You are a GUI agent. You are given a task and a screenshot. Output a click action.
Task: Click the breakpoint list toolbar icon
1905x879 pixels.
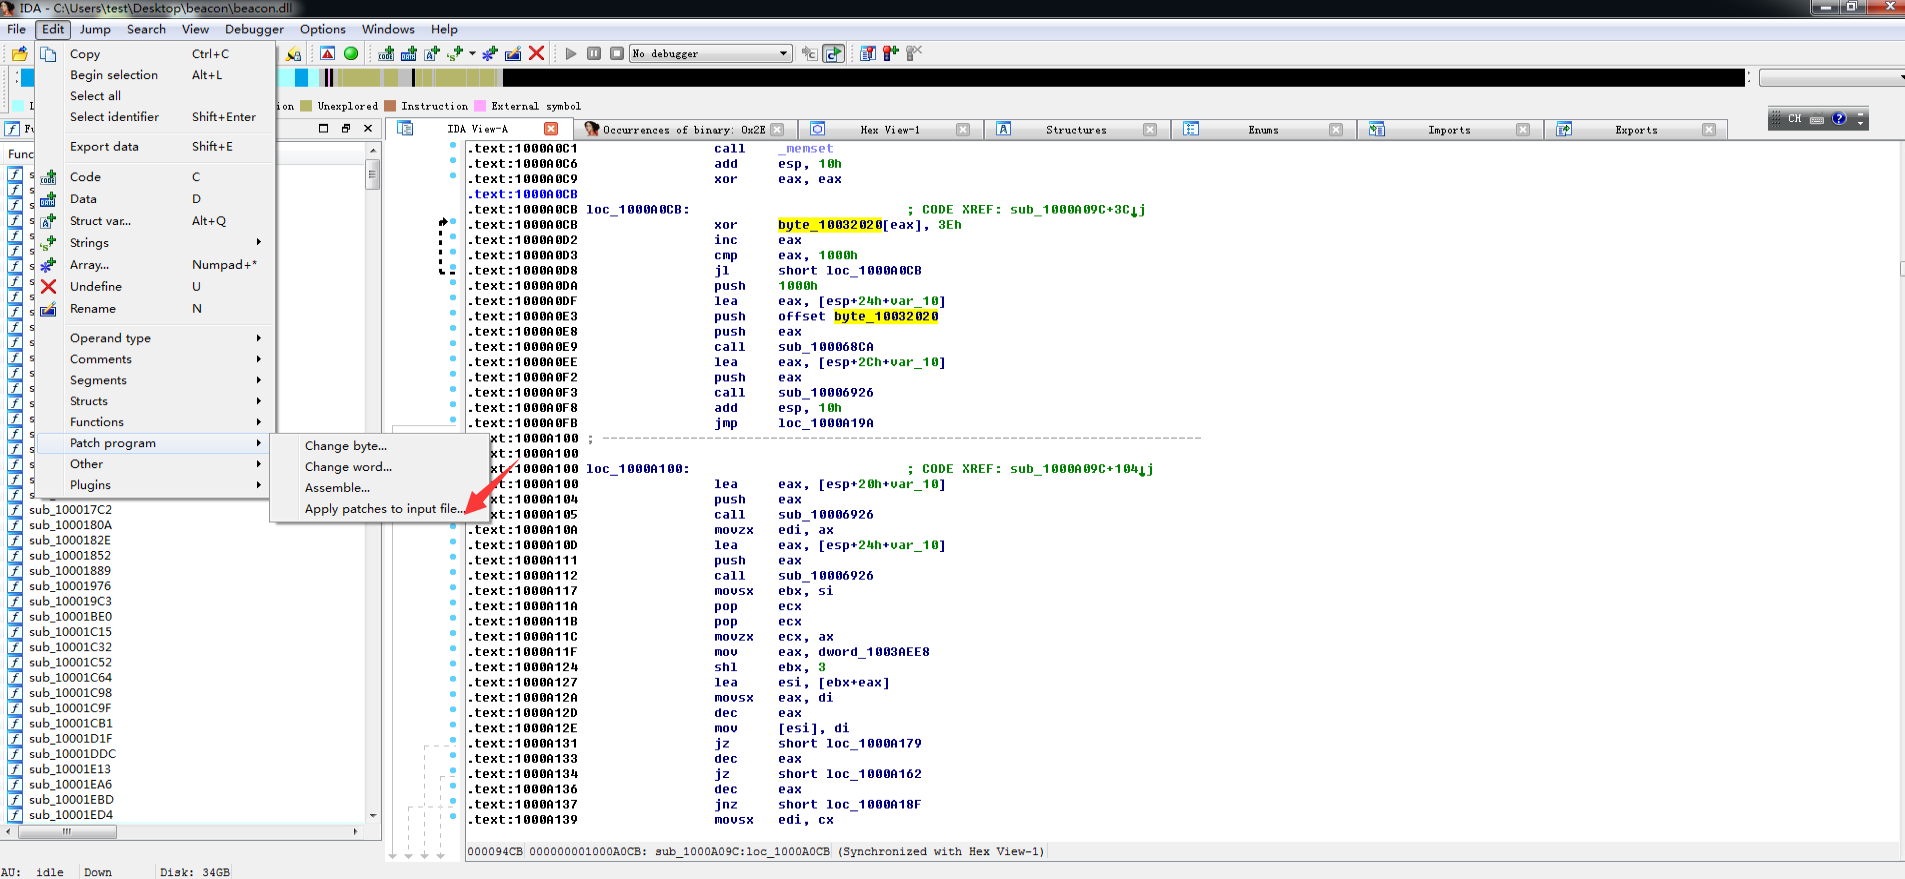[868, 54]
